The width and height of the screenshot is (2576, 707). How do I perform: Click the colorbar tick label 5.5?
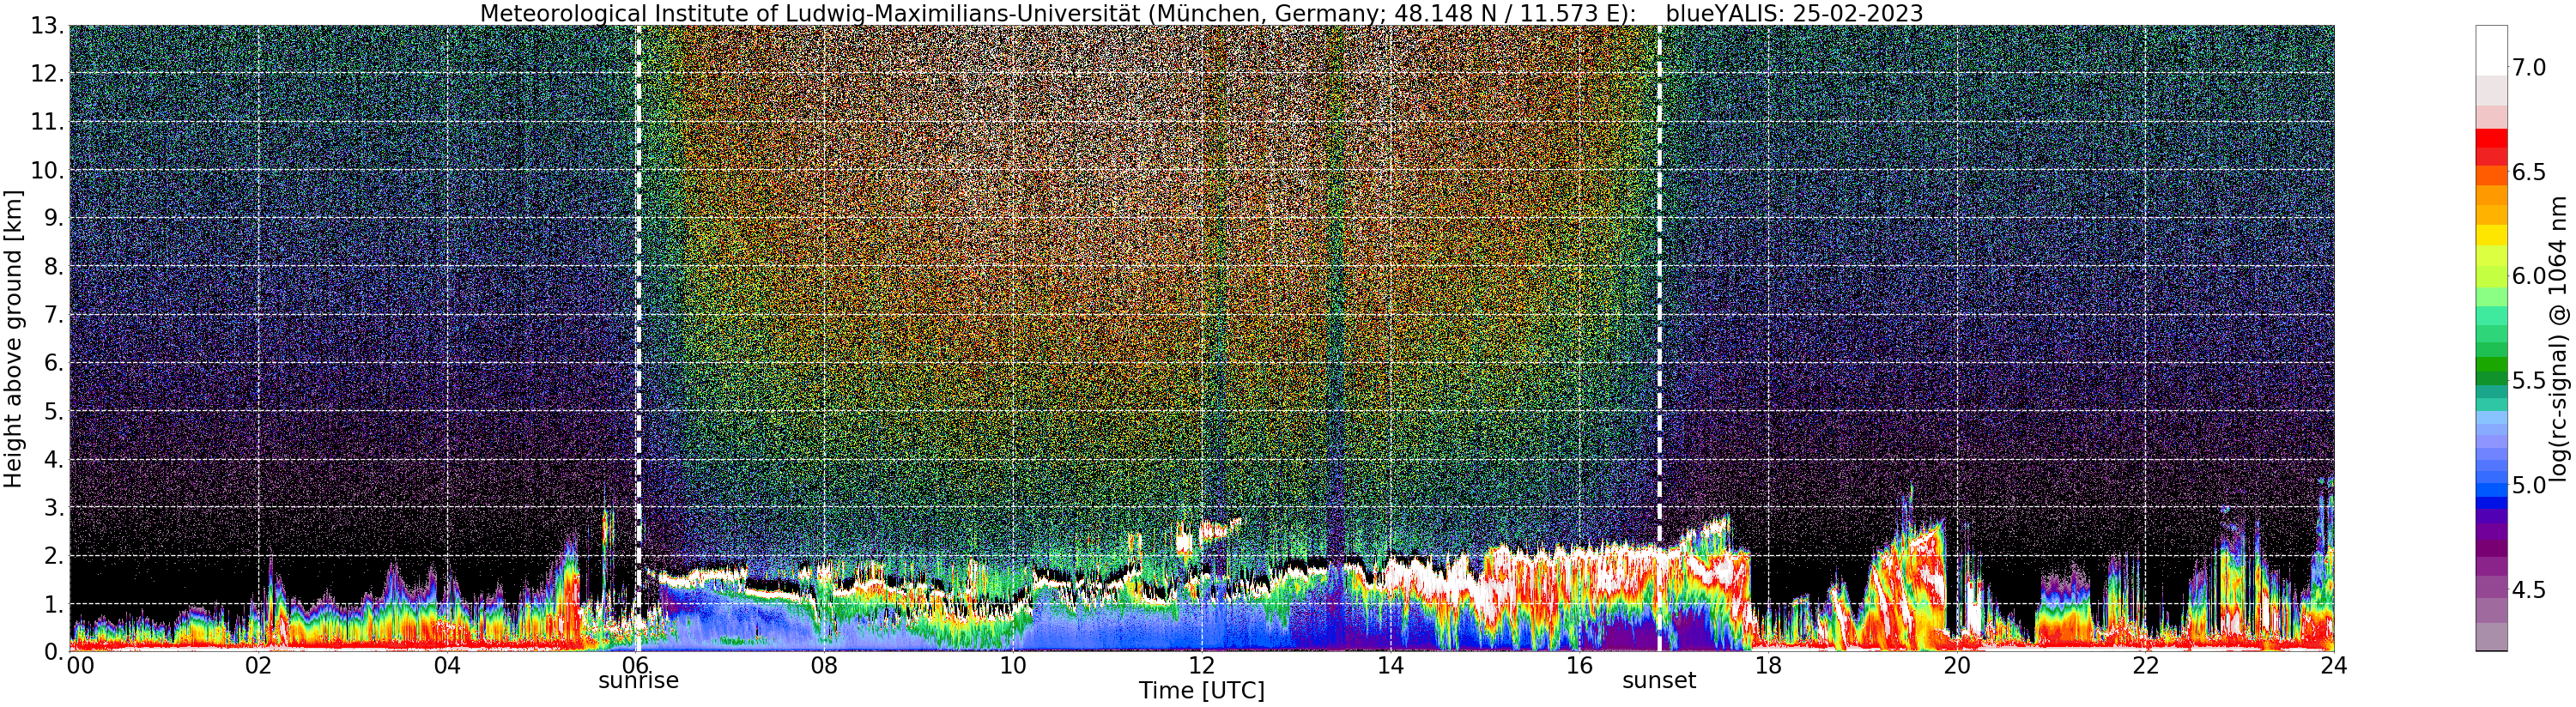click(x=2529, y=381)
